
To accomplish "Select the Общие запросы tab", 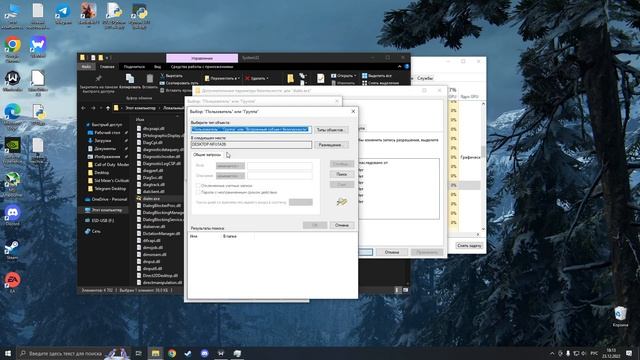I will click(x=207, y=155).
